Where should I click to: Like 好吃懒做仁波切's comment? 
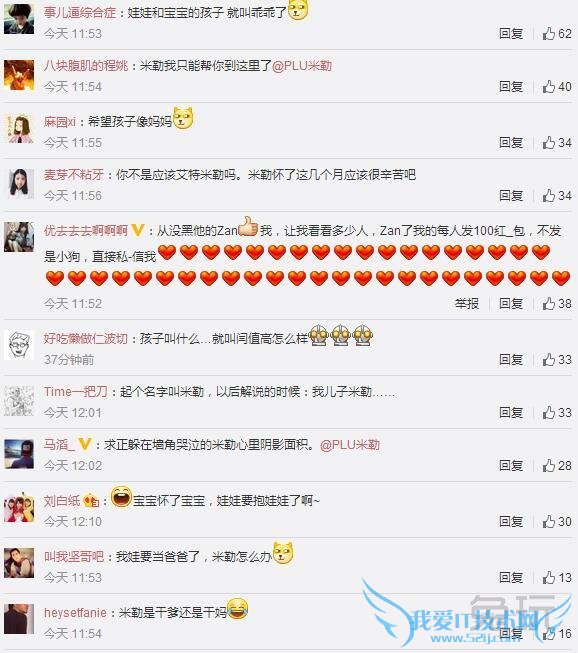click(x=557, y=359)
